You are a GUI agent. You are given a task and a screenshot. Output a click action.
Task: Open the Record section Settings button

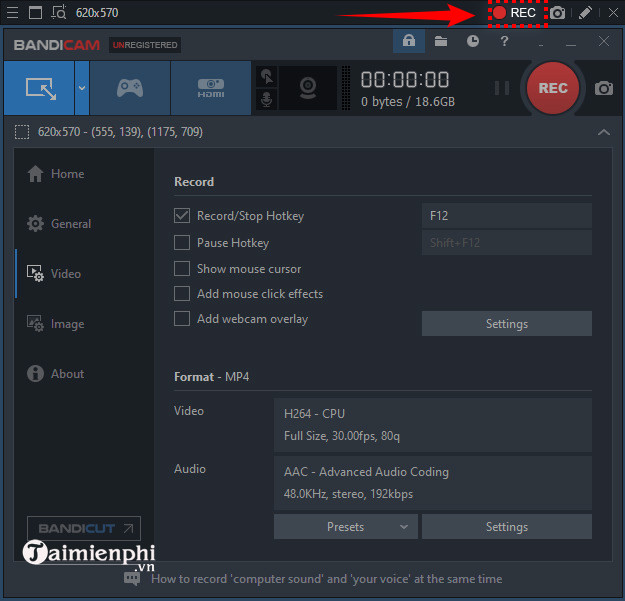pyautogui.click(x=507, y=324)
